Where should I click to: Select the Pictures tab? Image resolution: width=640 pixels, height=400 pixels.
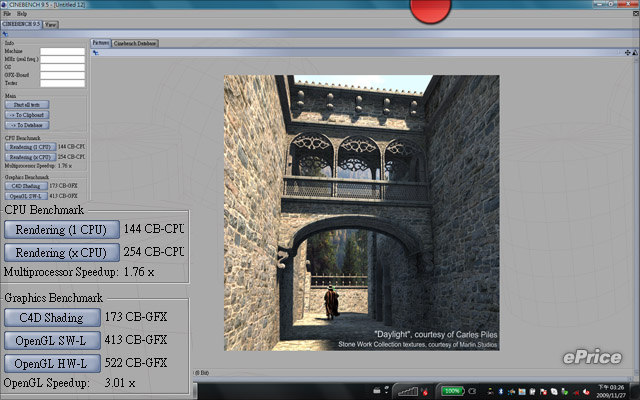point(100,43)
